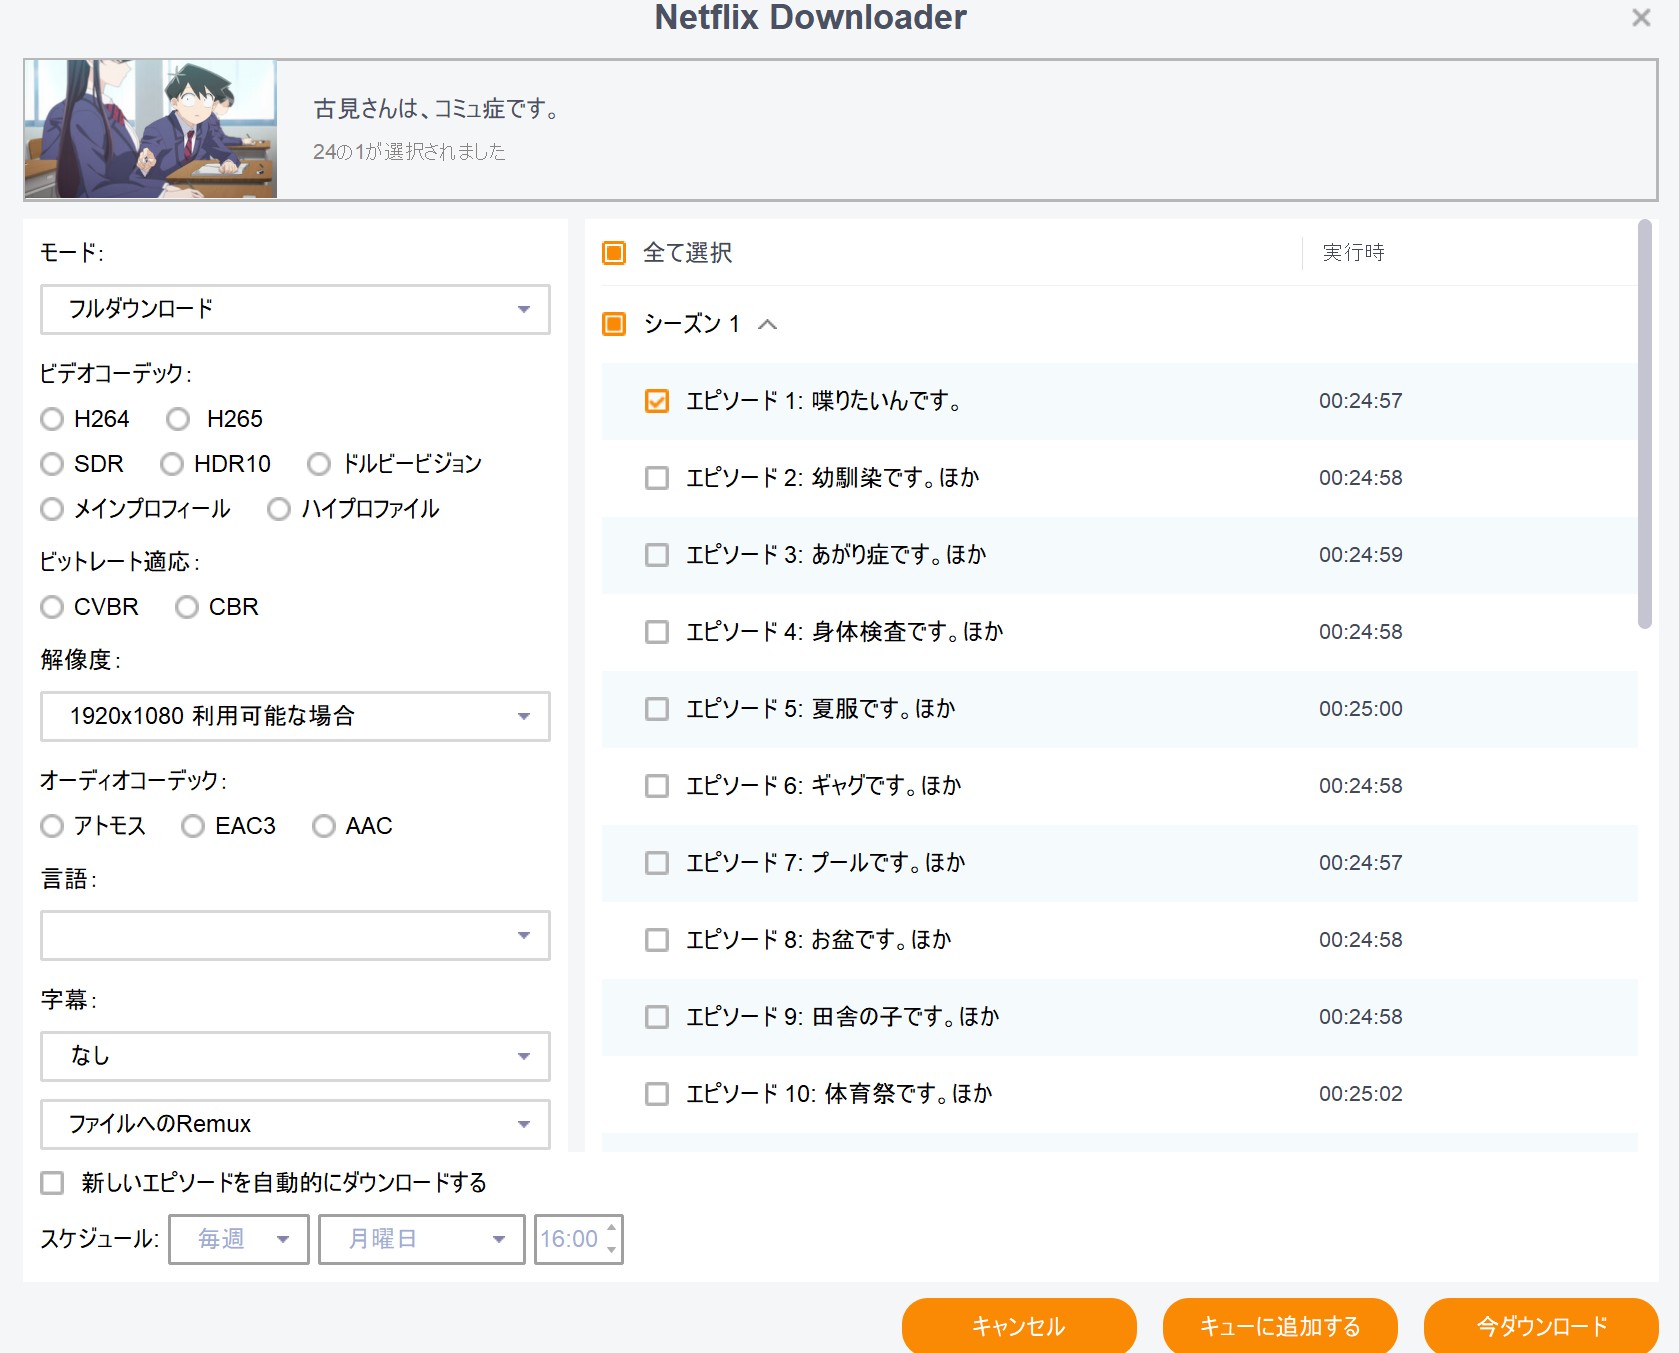Screen dimensions: 1679x1353
Task: Click the 古見さんは、コミュ症です thumbnail
Action: point(151,128)
